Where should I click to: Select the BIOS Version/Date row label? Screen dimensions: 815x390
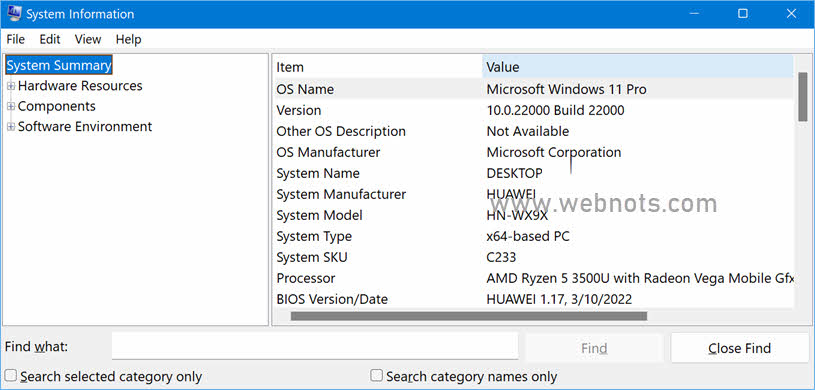(332, 299)
